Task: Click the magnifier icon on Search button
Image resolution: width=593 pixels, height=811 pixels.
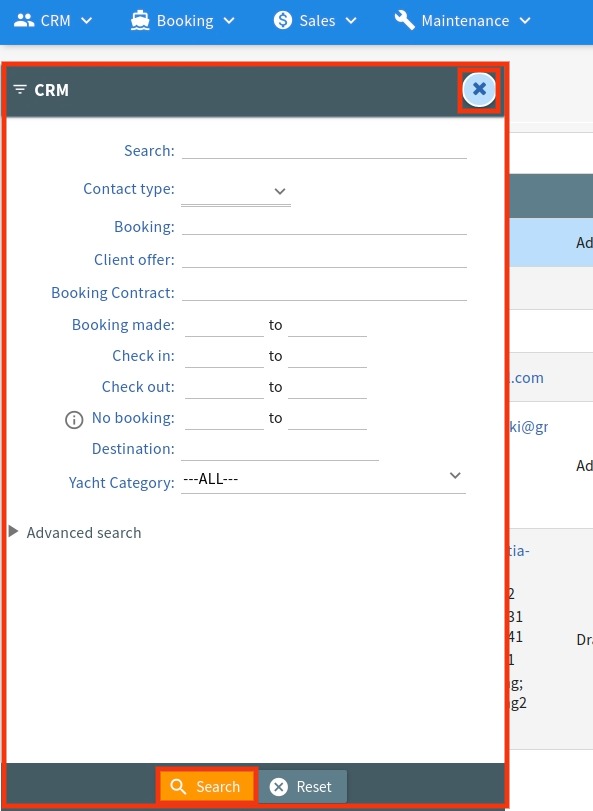Action: pyautogui.click(x=178, y=787)
